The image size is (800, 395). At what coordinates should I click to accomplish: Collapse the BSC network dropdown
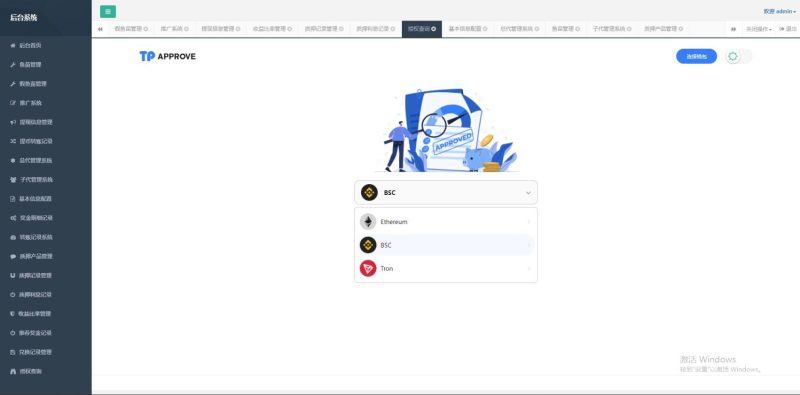click(445, 192)
